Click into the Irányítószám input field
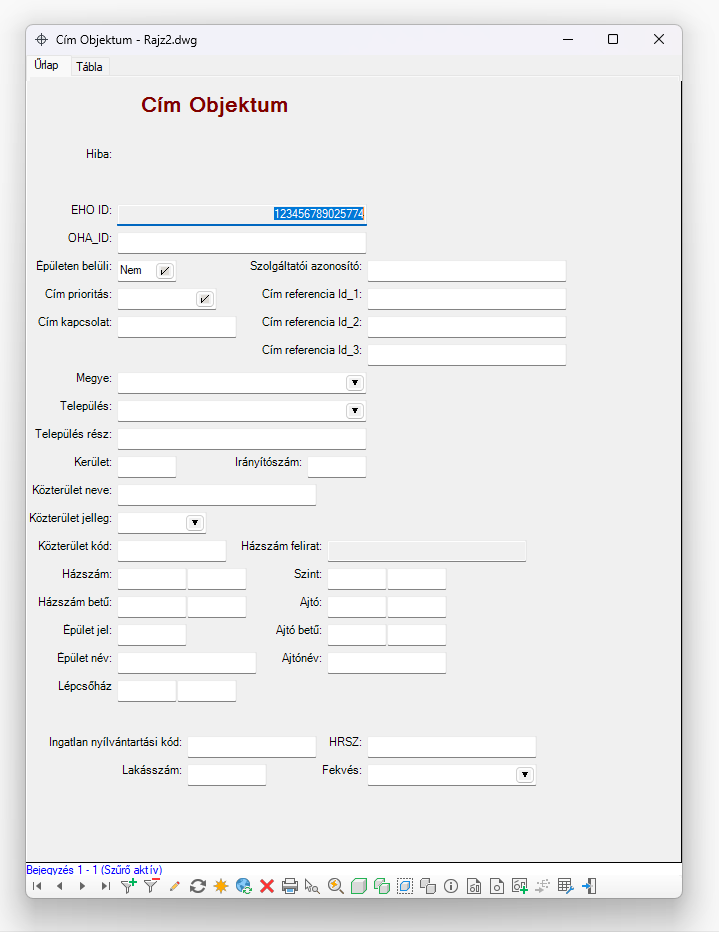The image size is (719, 932). coord(337,467)
